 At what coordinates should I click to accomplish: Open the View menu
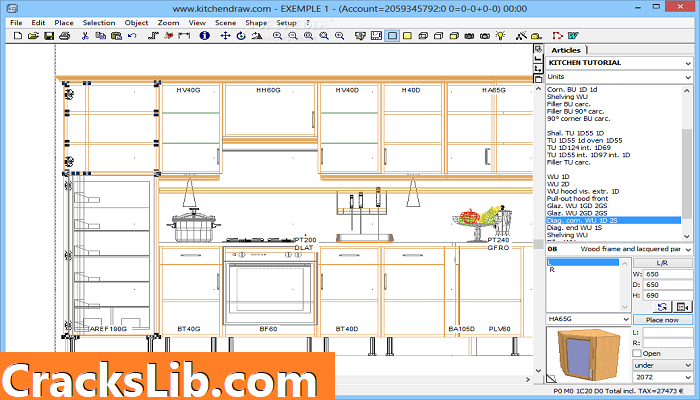point(197,22)
